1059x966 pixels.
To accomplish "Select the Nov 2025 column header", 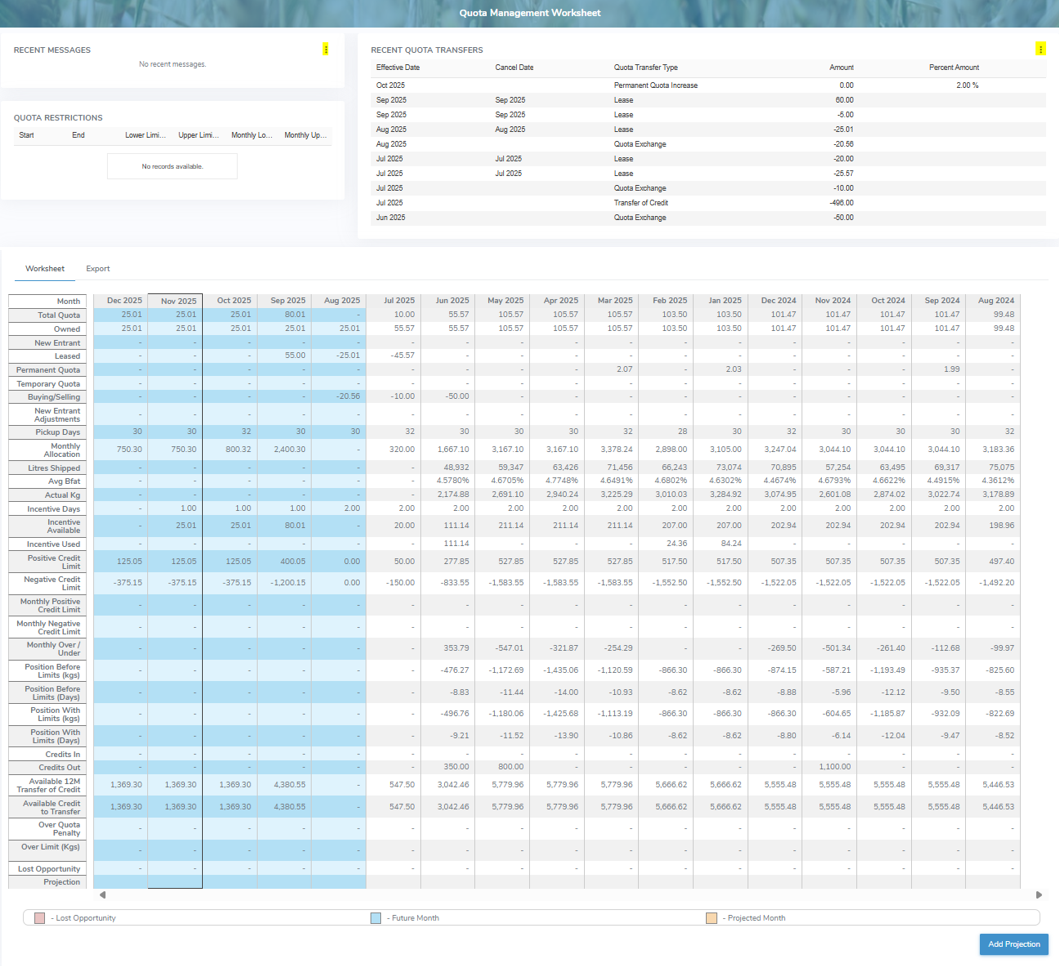I will pos(179,301).
